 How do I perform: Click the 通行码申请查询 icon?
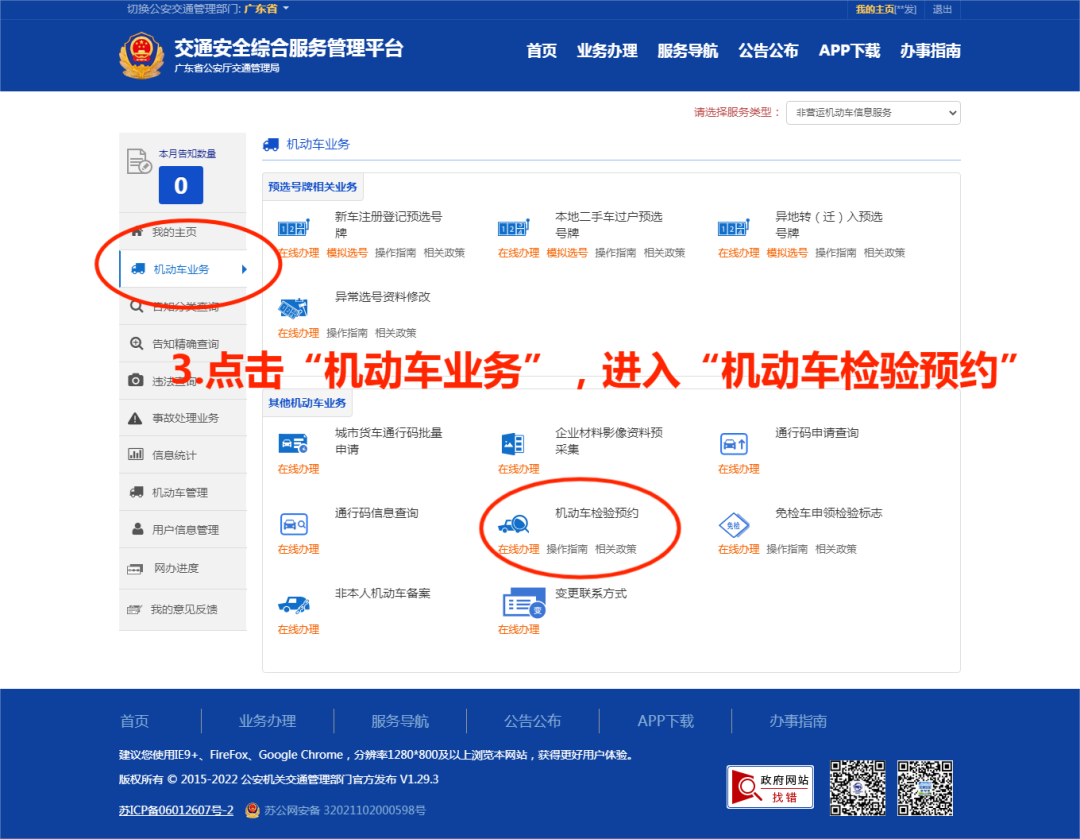tap(734, 444)
